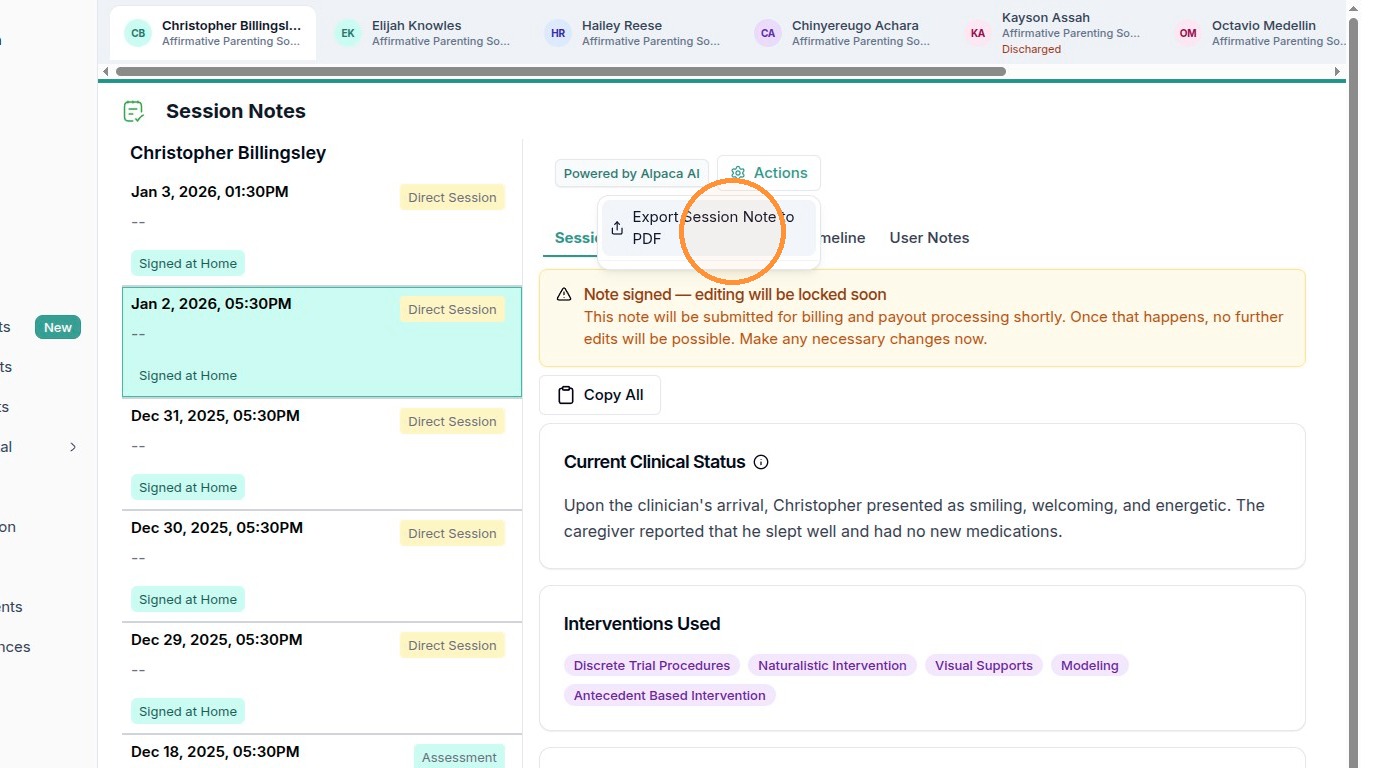The width and height of the screenshot is (1376, 768).
Task: Click the right arrow of the client tabs scrollbar
Action: point(1338,71)
